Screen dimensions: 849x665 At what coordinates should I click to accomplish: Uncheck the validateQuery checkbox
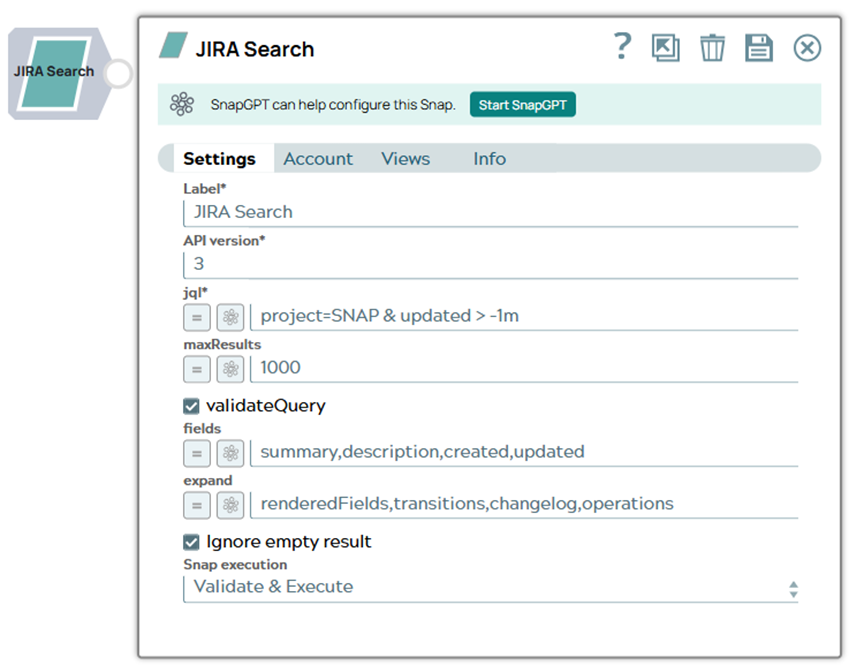(x=191, y=406)
